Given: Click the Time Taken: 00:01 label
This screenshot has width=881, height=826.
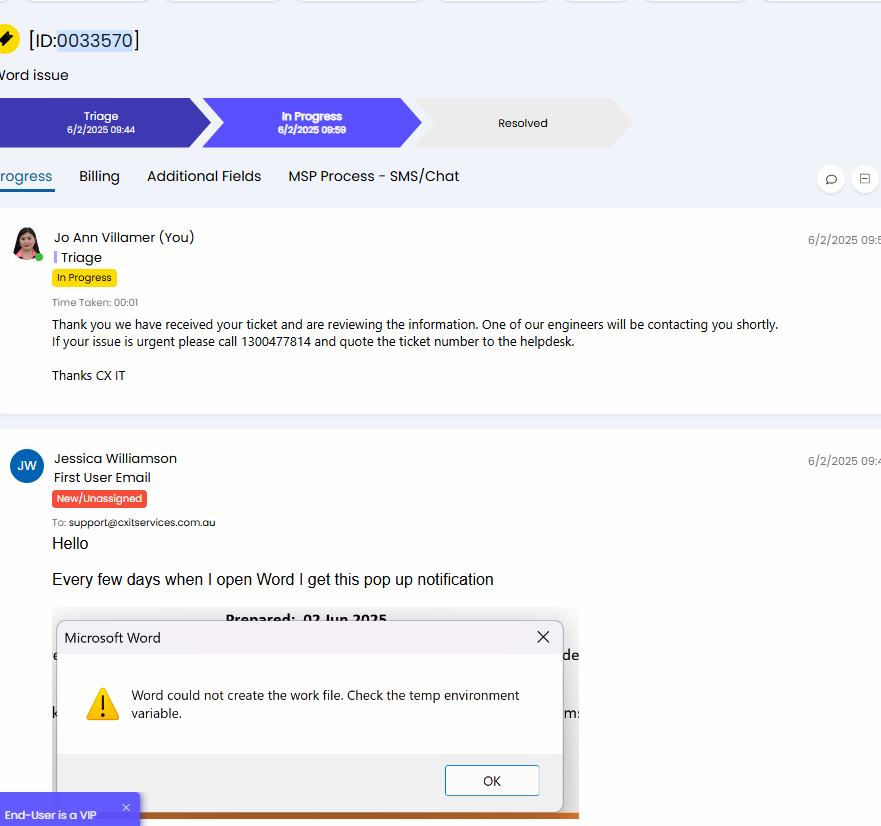Looking at the screenshot, I should pos(95,302).
